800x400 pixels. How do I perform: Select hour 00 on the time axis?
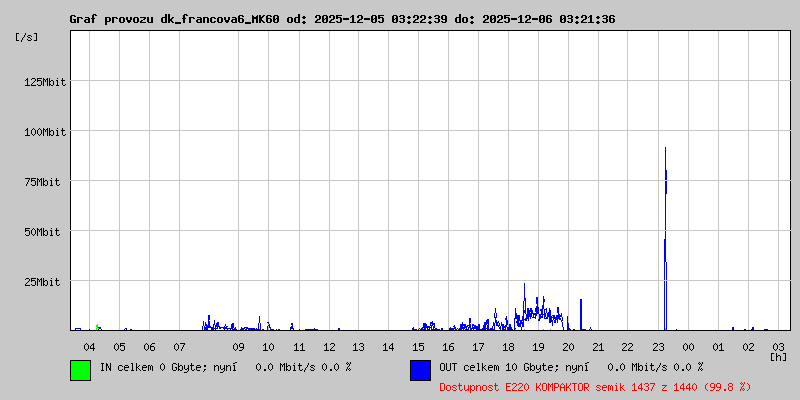click(x=688, y=346)
